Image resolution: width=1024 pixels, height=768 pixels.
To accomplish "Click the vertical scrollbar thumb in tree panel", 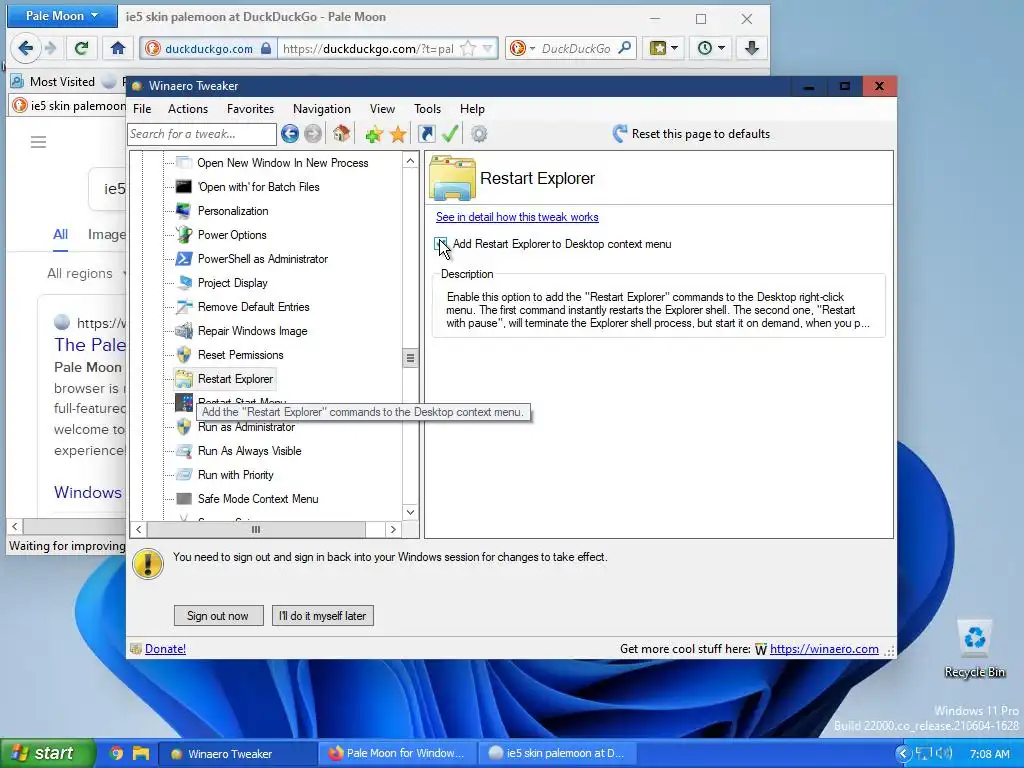I will pyautogui.click(x=410, y=358).
